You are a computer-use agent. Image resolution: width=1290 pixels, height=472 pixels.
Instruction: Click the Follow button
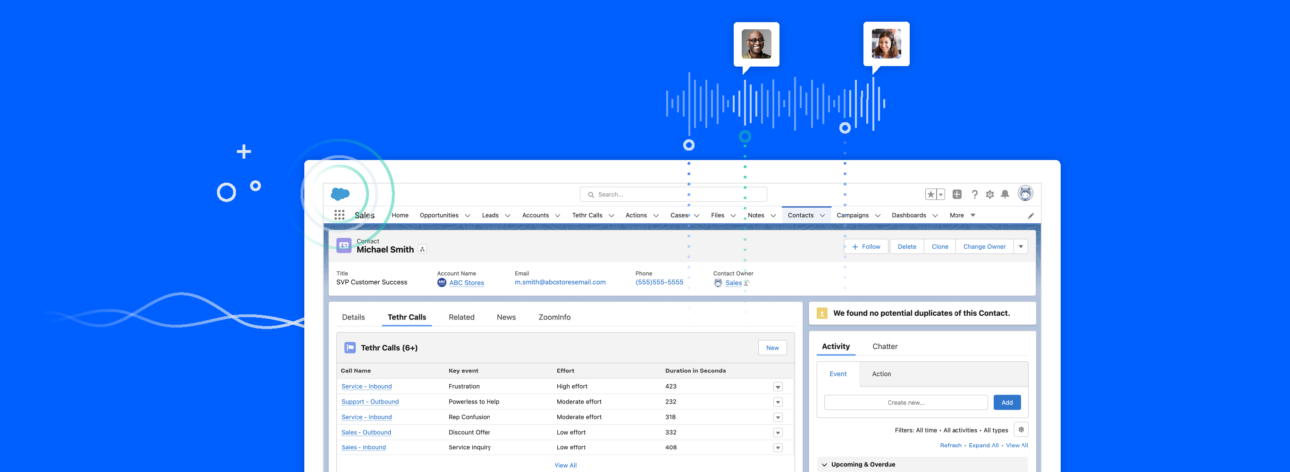pyautogui.click(x=866, y=246)
